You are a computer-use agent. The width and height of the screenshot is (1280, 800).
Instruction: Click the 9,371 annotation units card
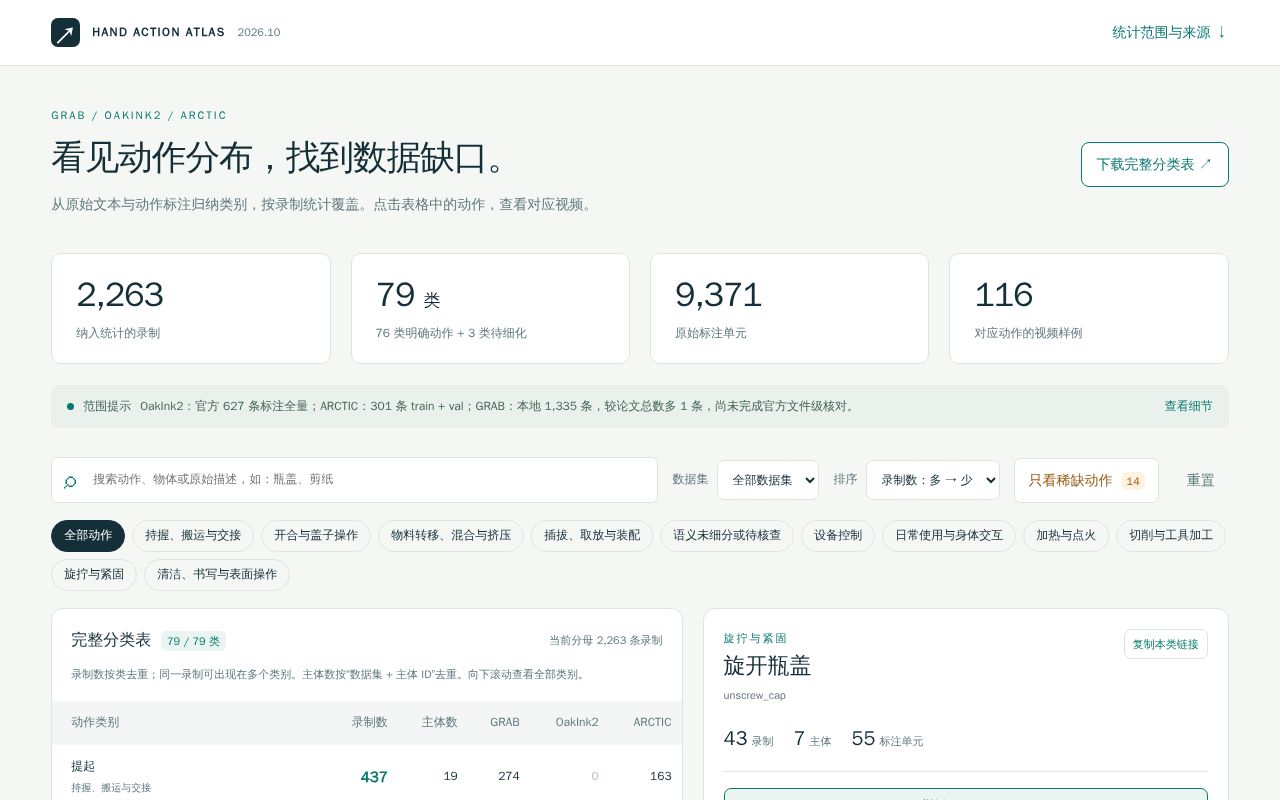coord(789,308)
